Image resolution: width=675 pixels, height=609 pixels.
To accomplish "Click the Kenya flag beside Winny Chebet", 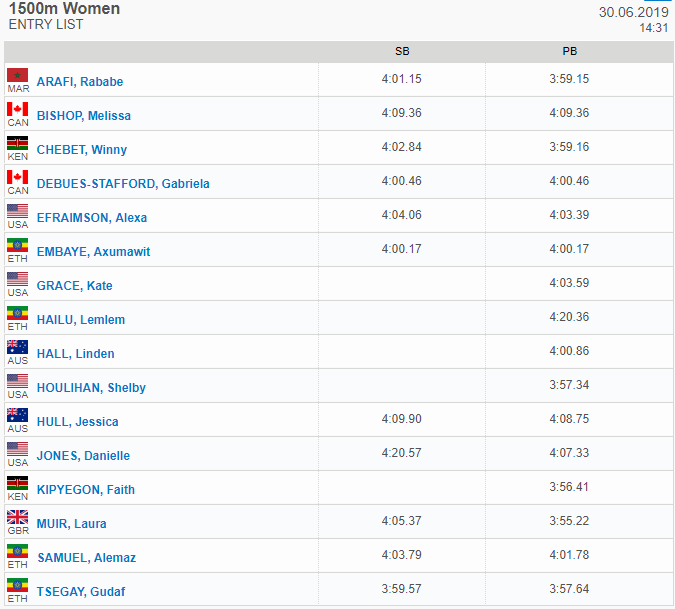I will 18,143.
